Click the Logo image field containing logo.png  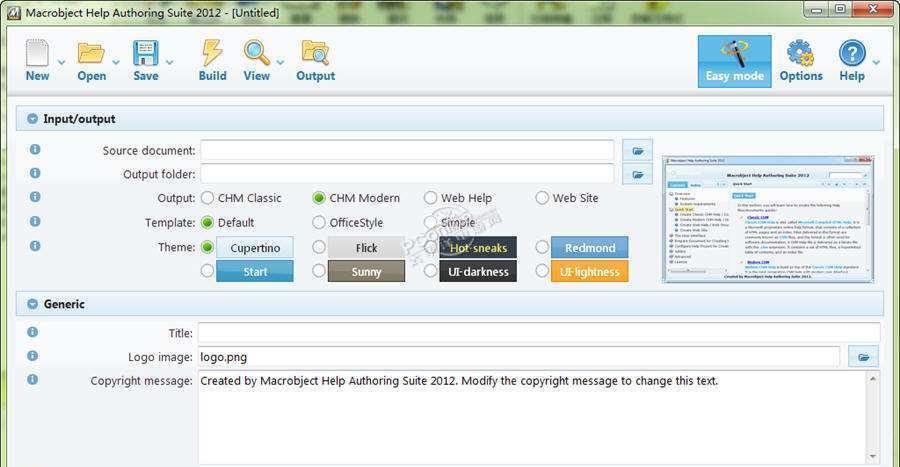pyautogui.click(x=519, y=357)
